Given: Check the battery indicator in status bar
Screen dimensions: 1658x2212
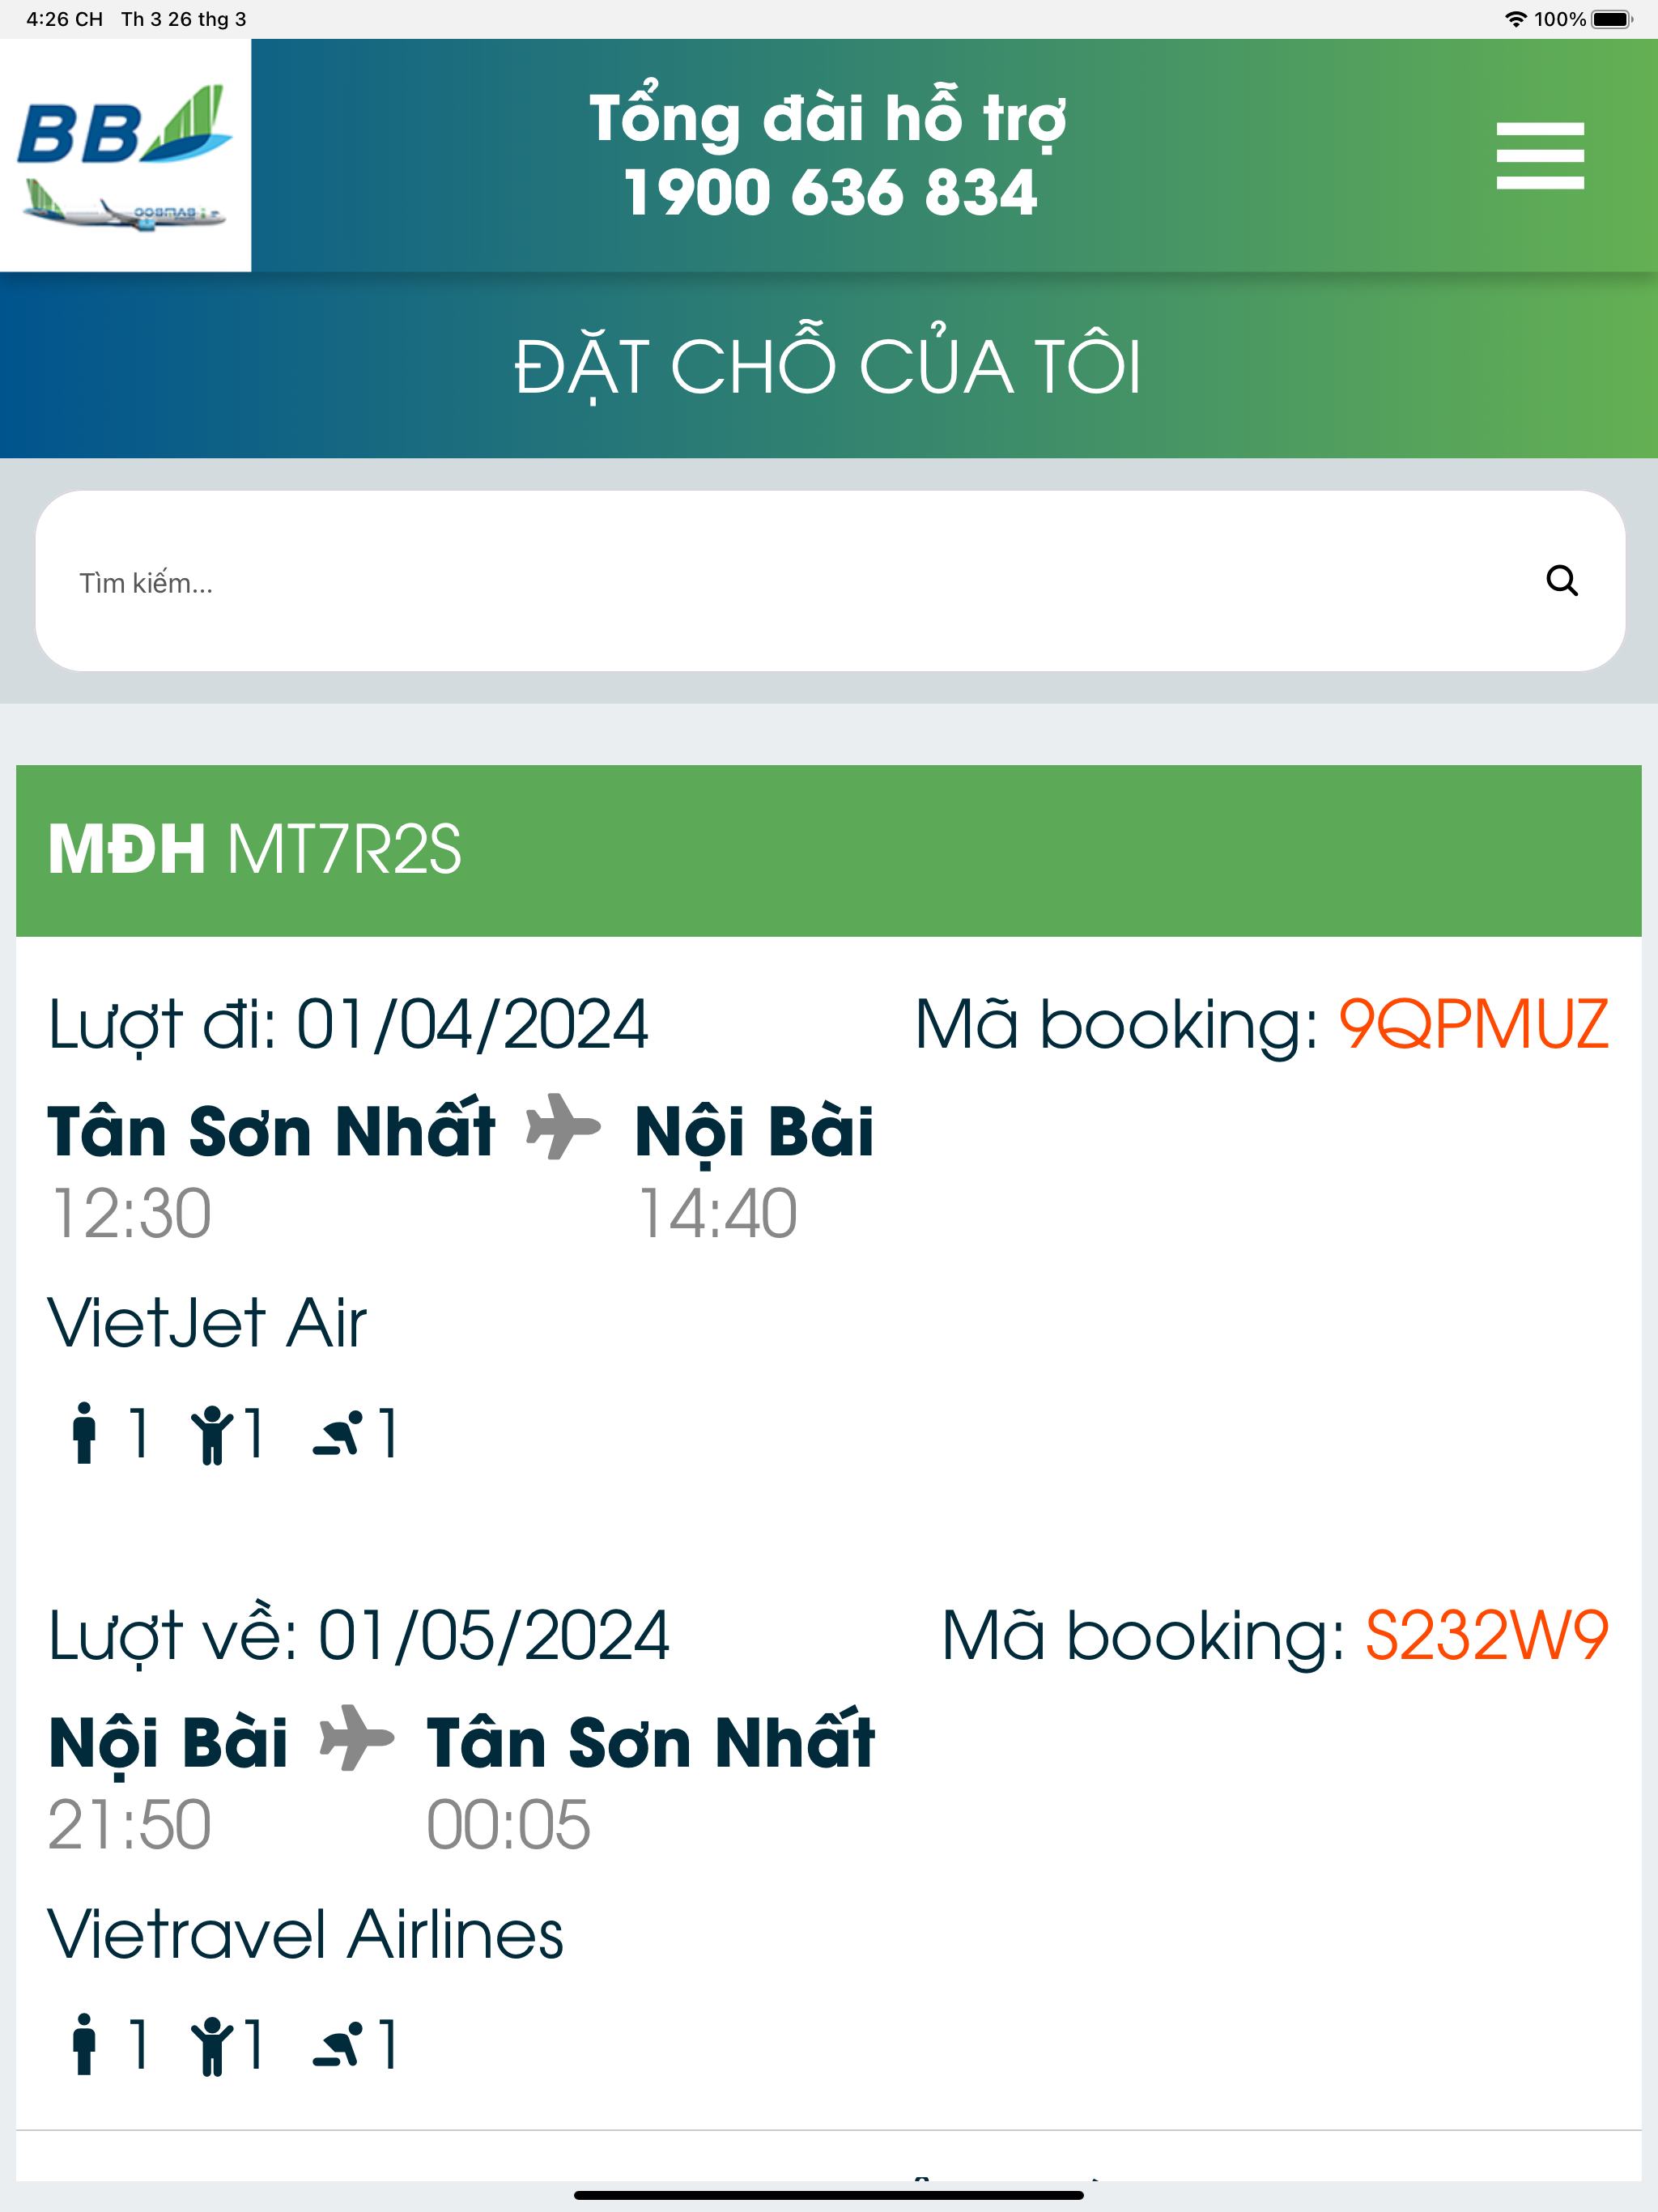Looking at the screenshot, I should coord(1611,19).
